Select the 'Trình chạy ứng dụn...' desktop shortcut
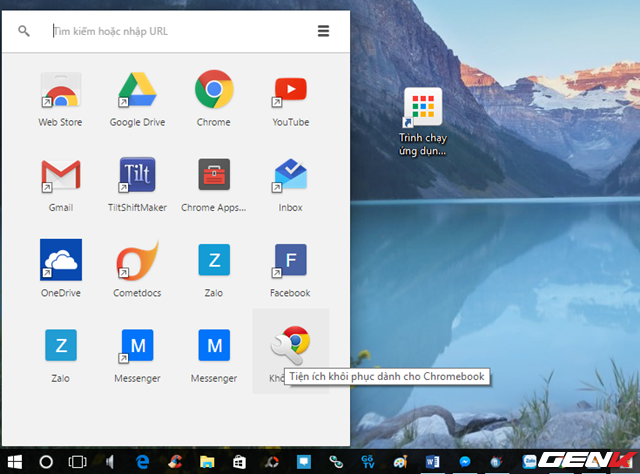Viewport: 640px width, 474px height. pyautogui.click(x=423, y=122)
